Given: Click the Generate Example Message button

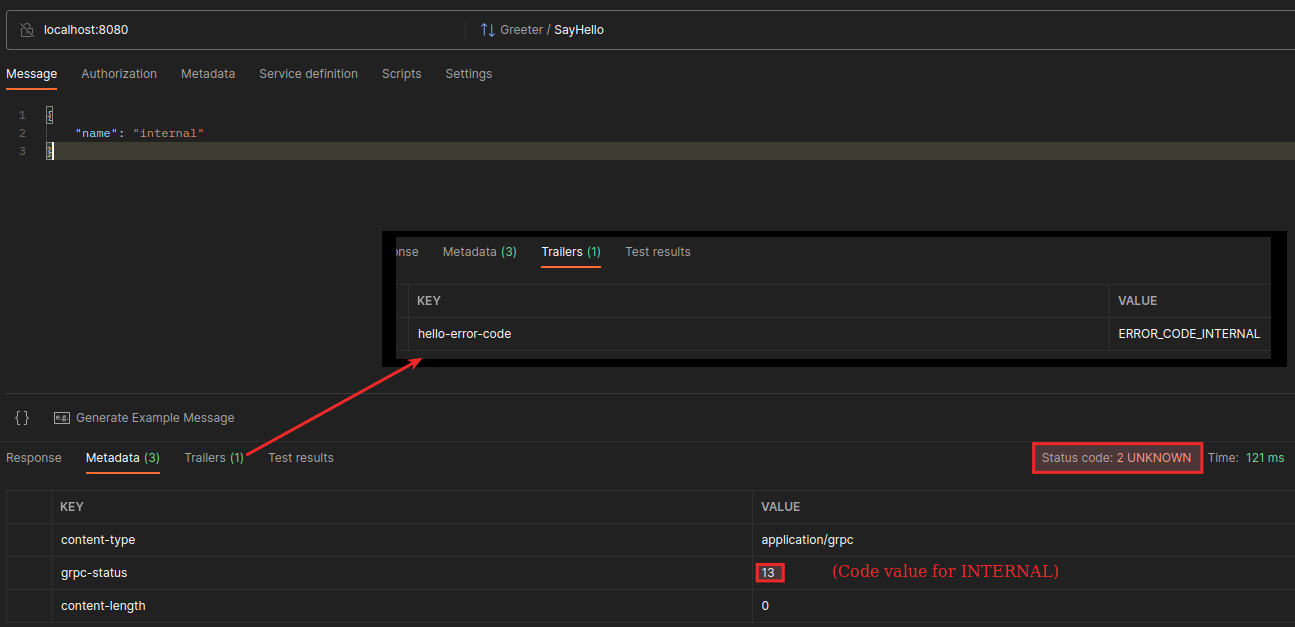Looking at the screenshot, I should pyautogui.click(x=144, y=418).
